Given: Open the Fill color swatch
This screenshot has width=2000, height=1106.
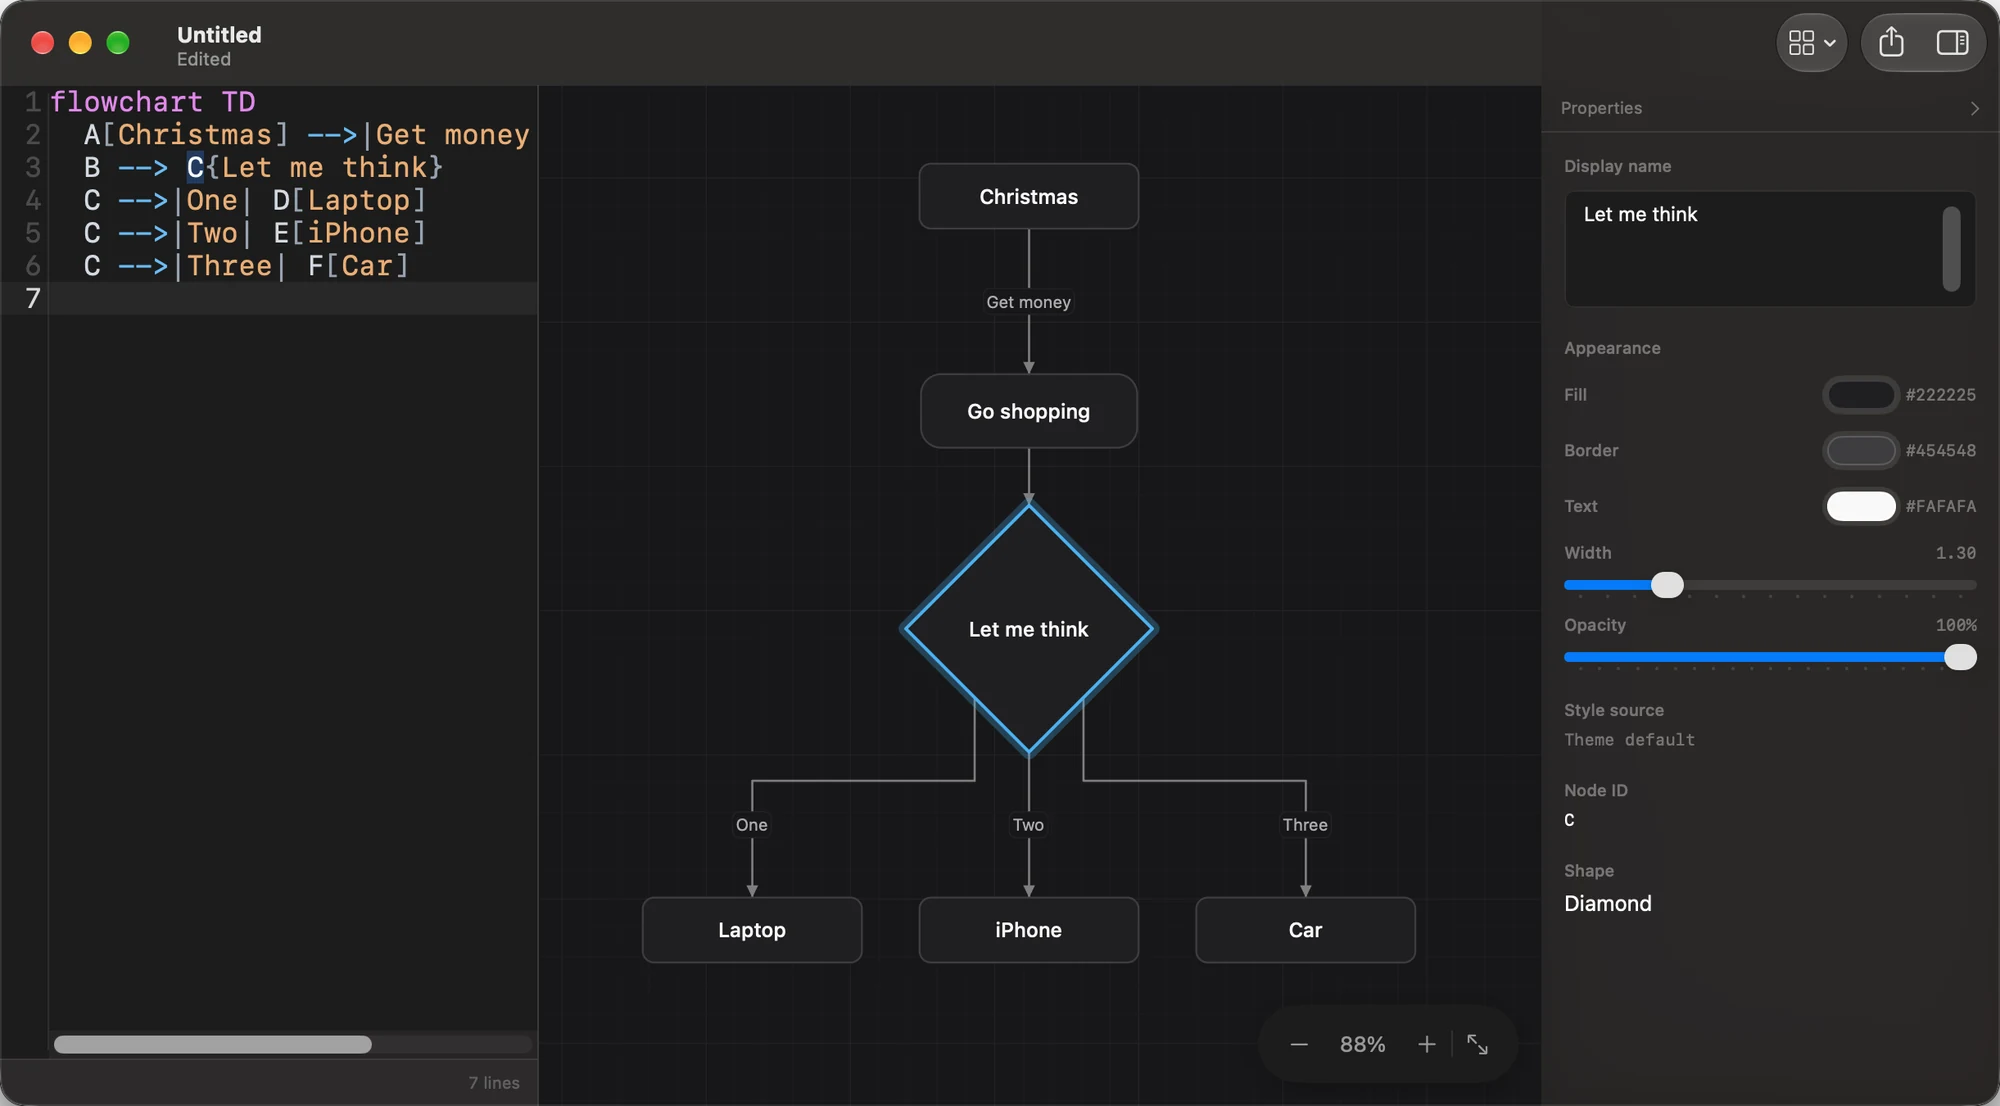Looking at the screenshot, I should pos(1860,395).
